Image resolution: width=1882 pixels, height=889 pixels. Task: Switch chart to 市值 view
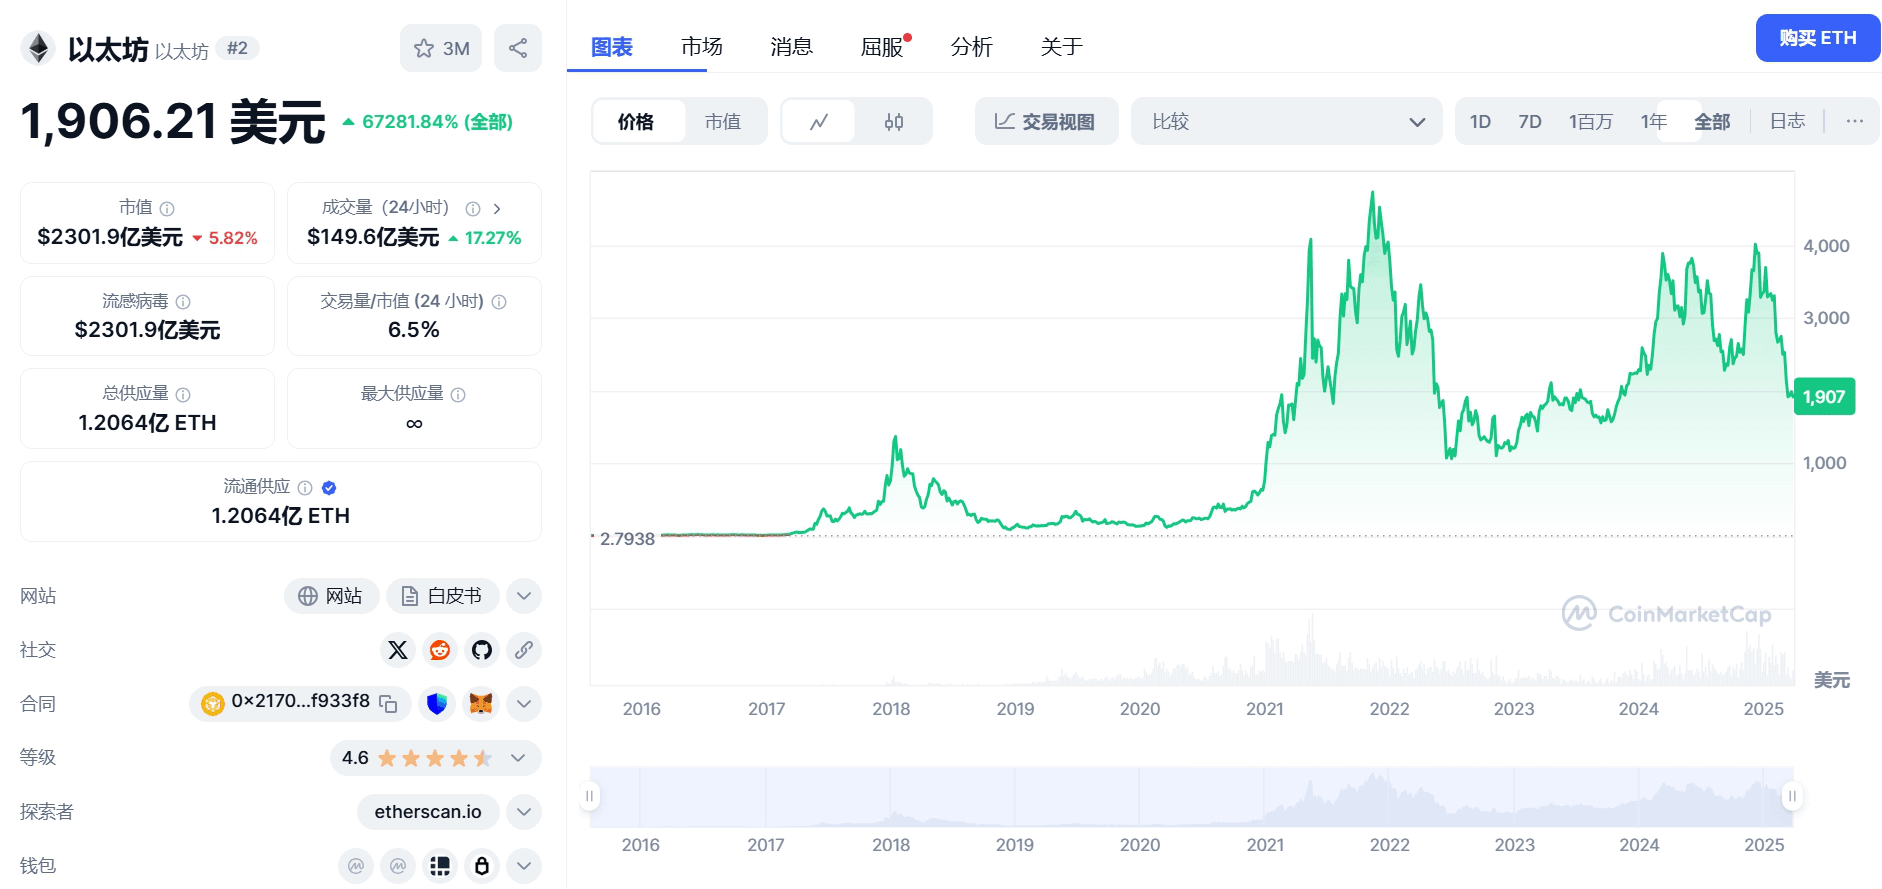click(x=723, y=121)
